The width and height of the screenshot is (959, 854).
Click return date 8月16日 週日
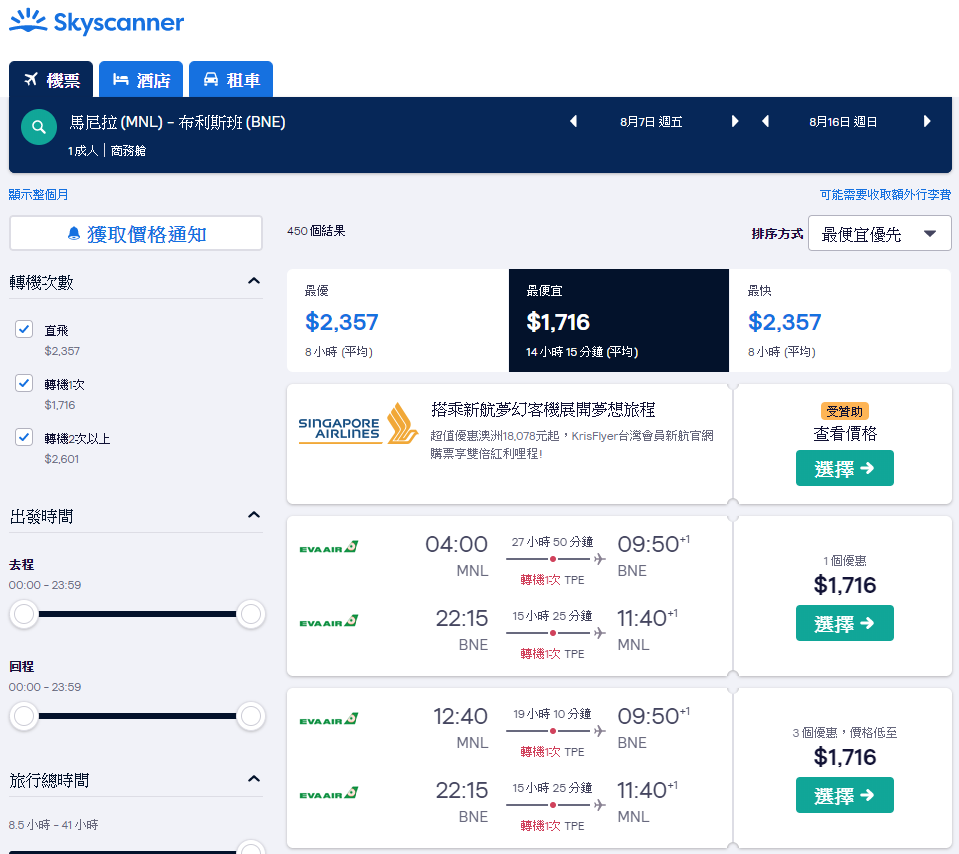[x=843, y=122]
